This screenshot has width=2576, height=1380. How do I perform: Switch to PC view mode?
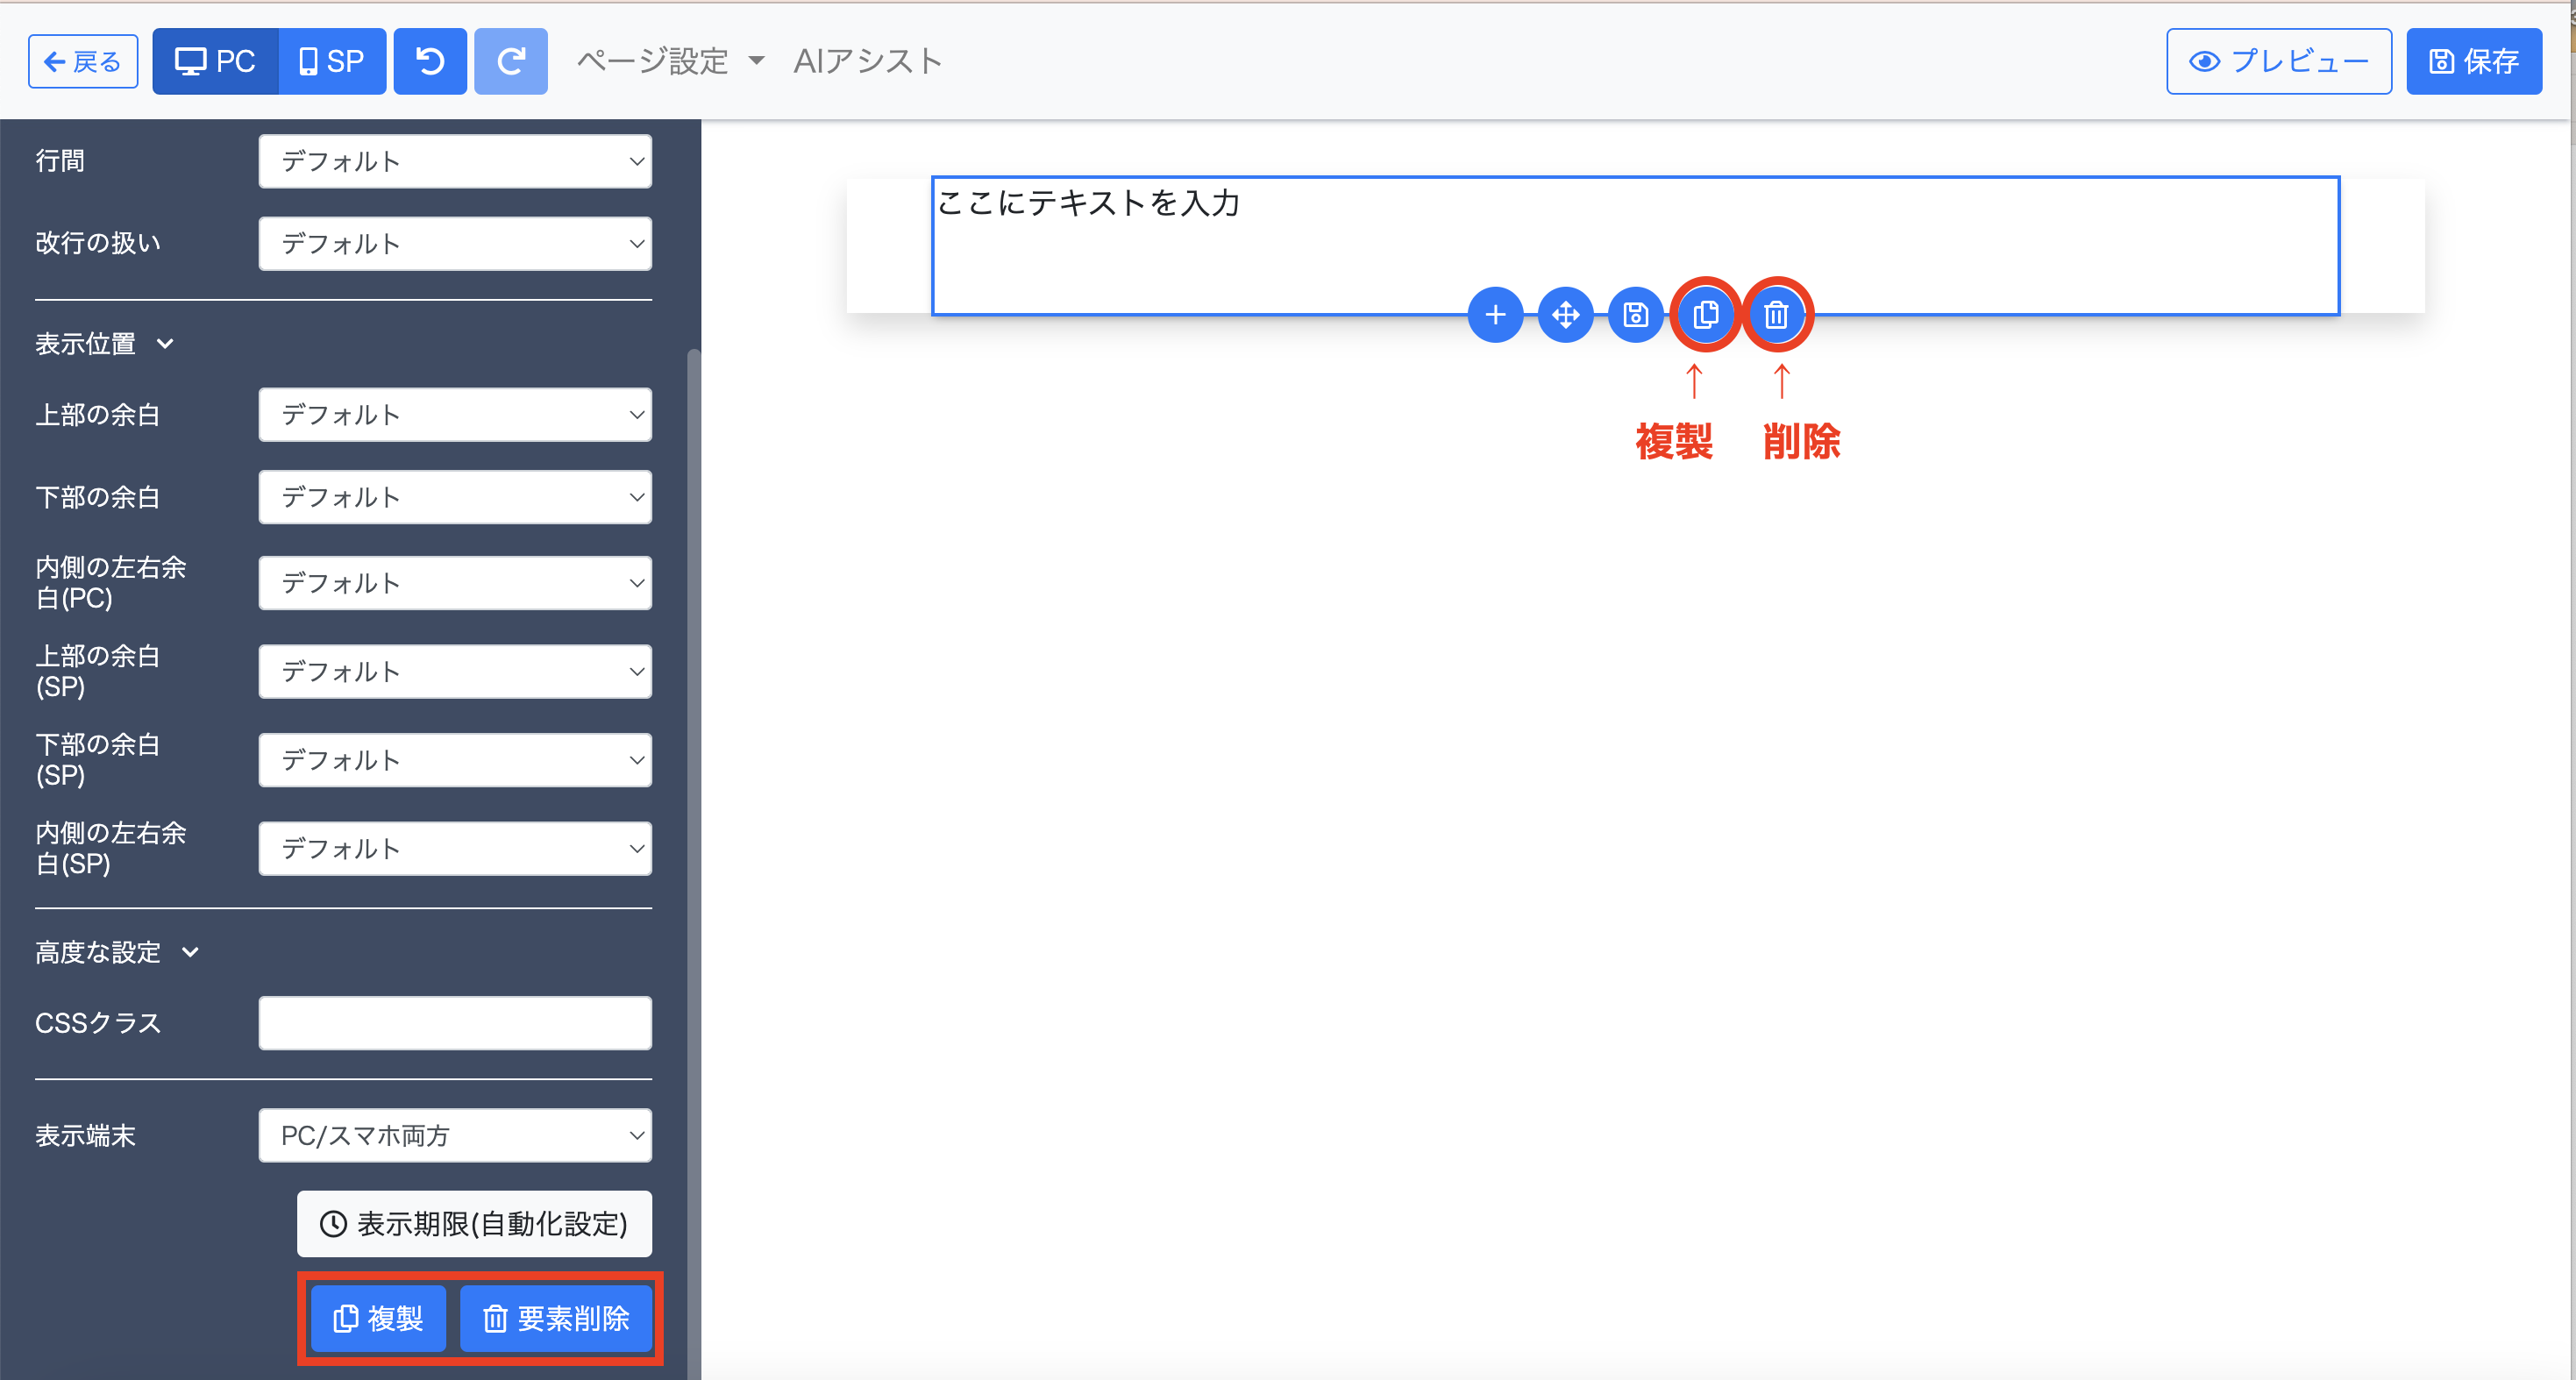pyautogui.click(x=216, y=62)
